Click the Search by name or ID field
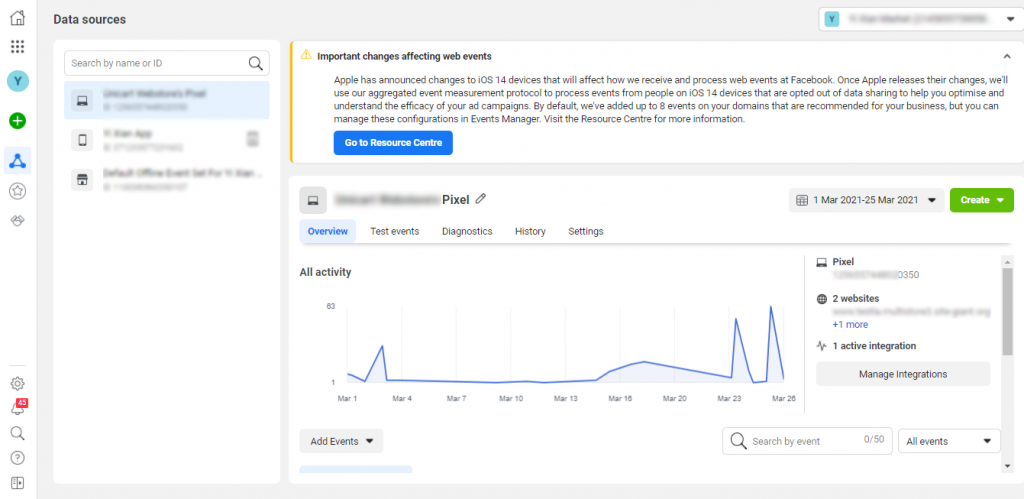Viewport: 1024px width, 499px height. coord(167,63)
